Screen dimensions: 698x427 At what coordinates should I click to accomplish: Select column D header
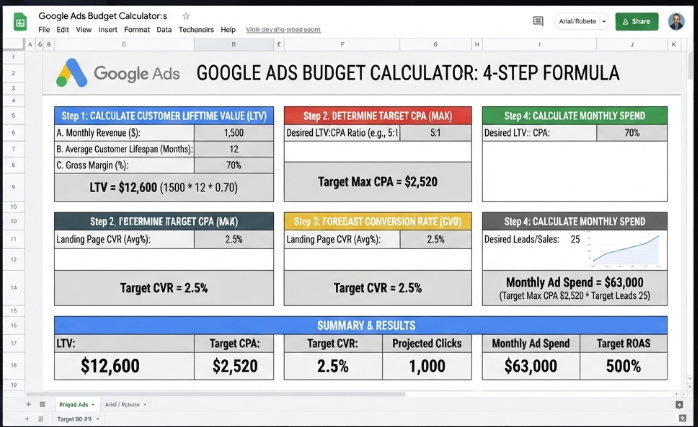click(234, 44)
